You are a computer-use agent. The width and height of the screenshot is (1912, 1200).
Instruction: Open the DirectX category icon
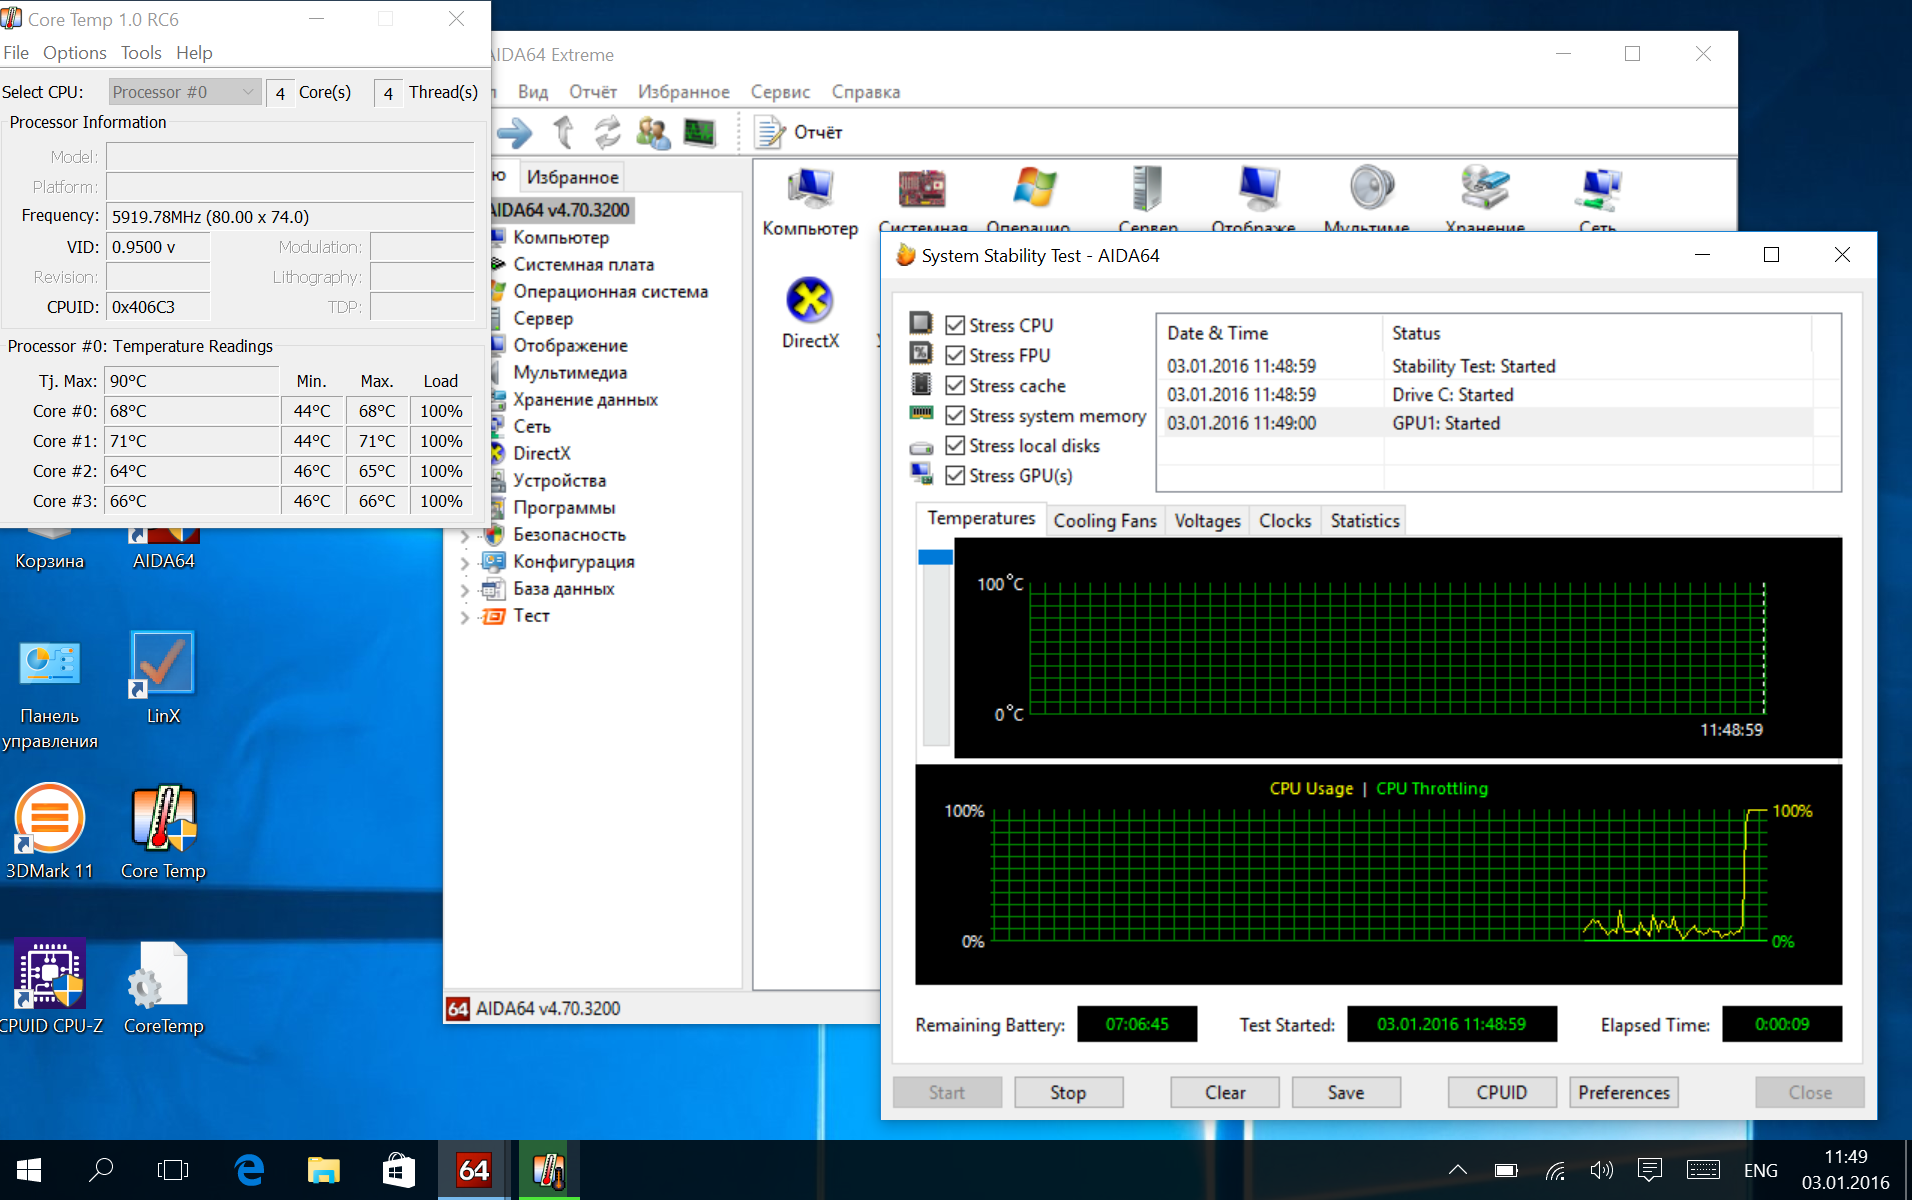[x=810, y=312]
